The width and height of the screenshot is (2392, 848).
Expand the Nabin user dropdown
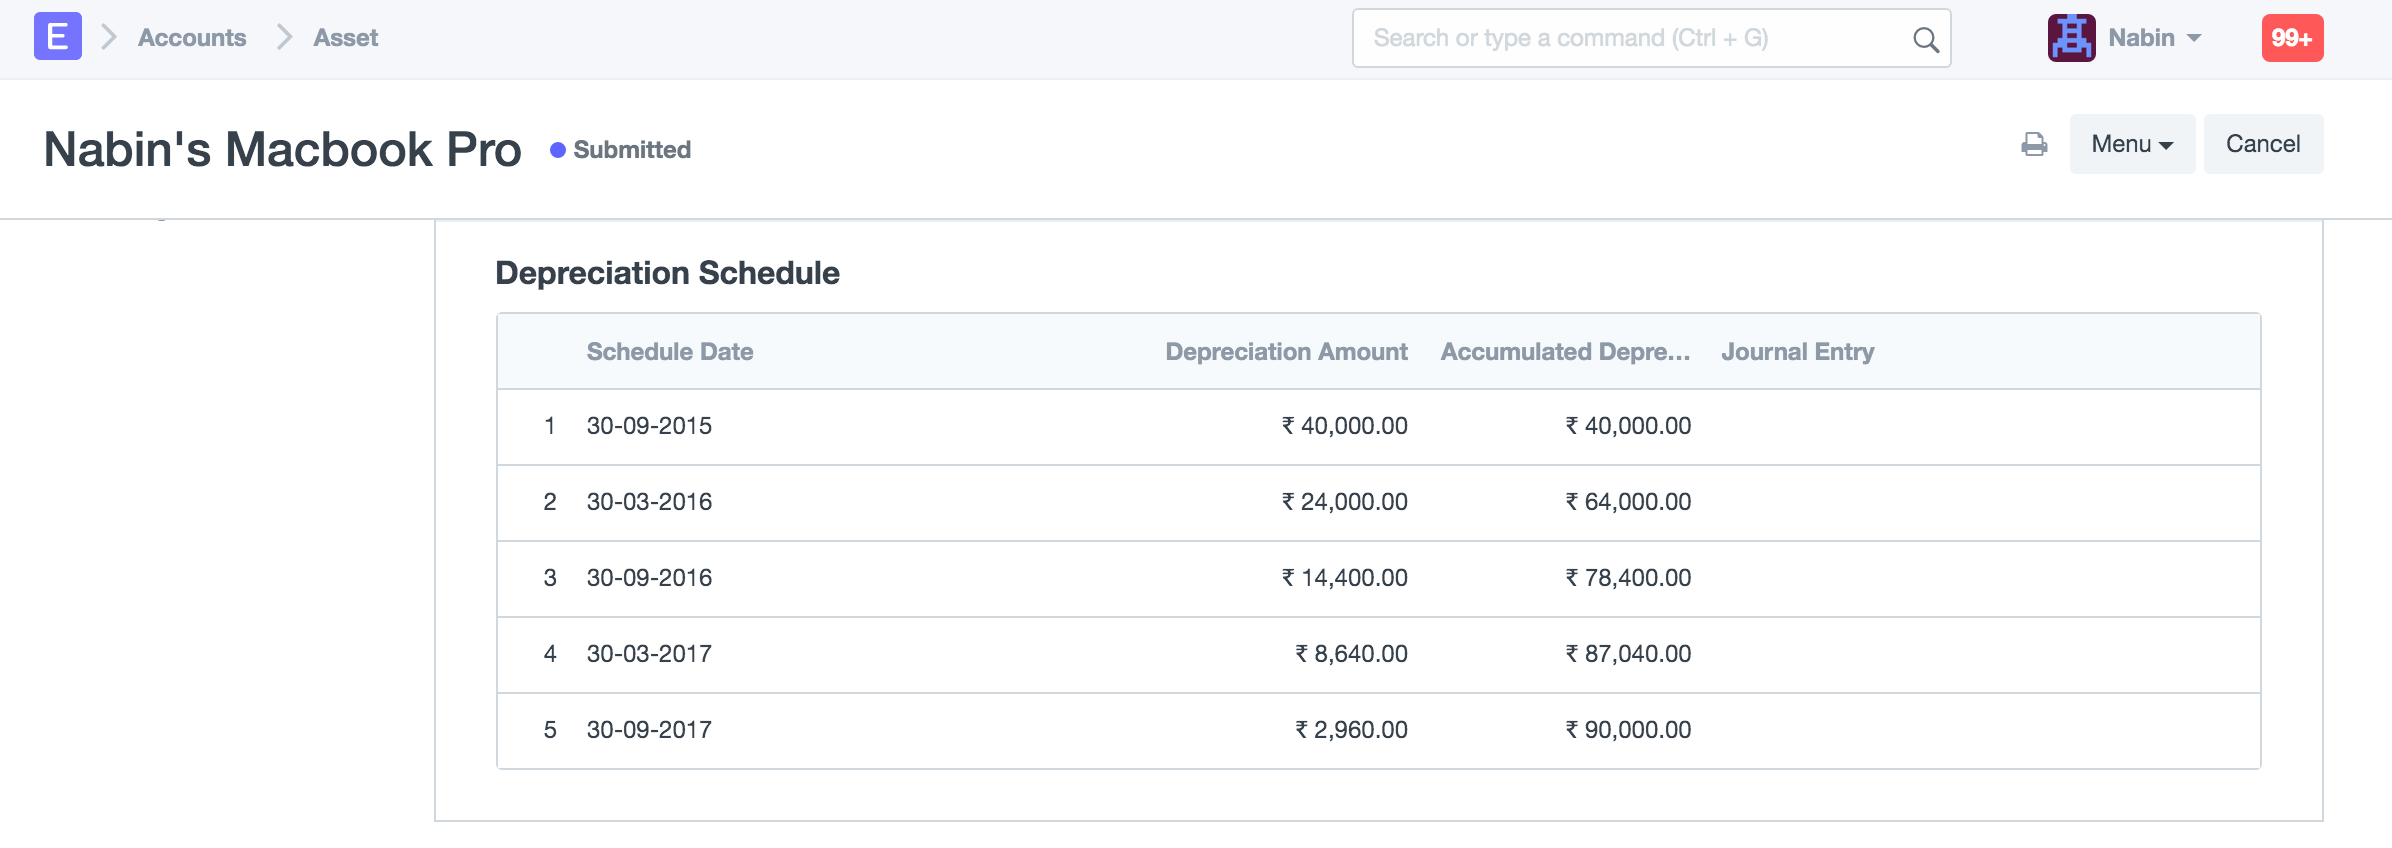pyautogui.click(x=2154, y=38)
